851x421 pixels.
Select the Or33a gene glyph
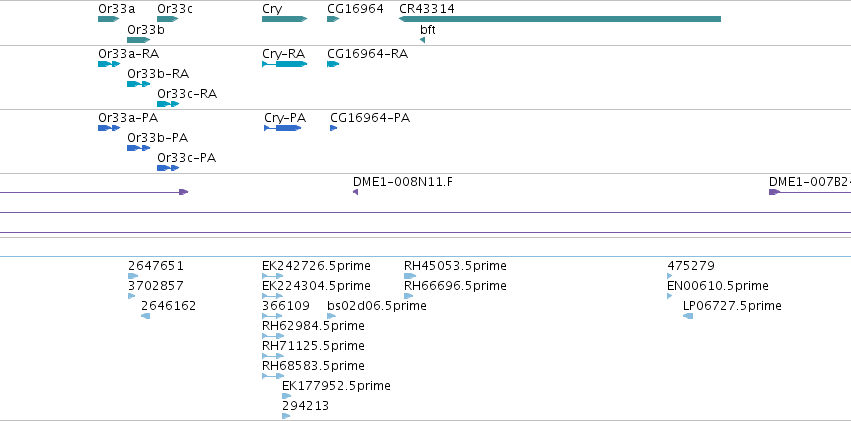(x=109, y=19)
